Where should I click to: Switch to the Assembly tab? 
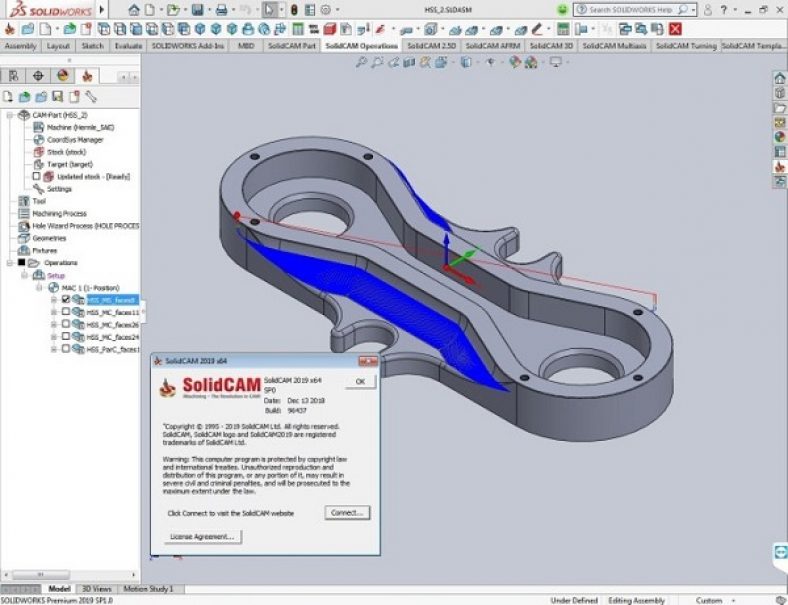click(x=20, y=46)
